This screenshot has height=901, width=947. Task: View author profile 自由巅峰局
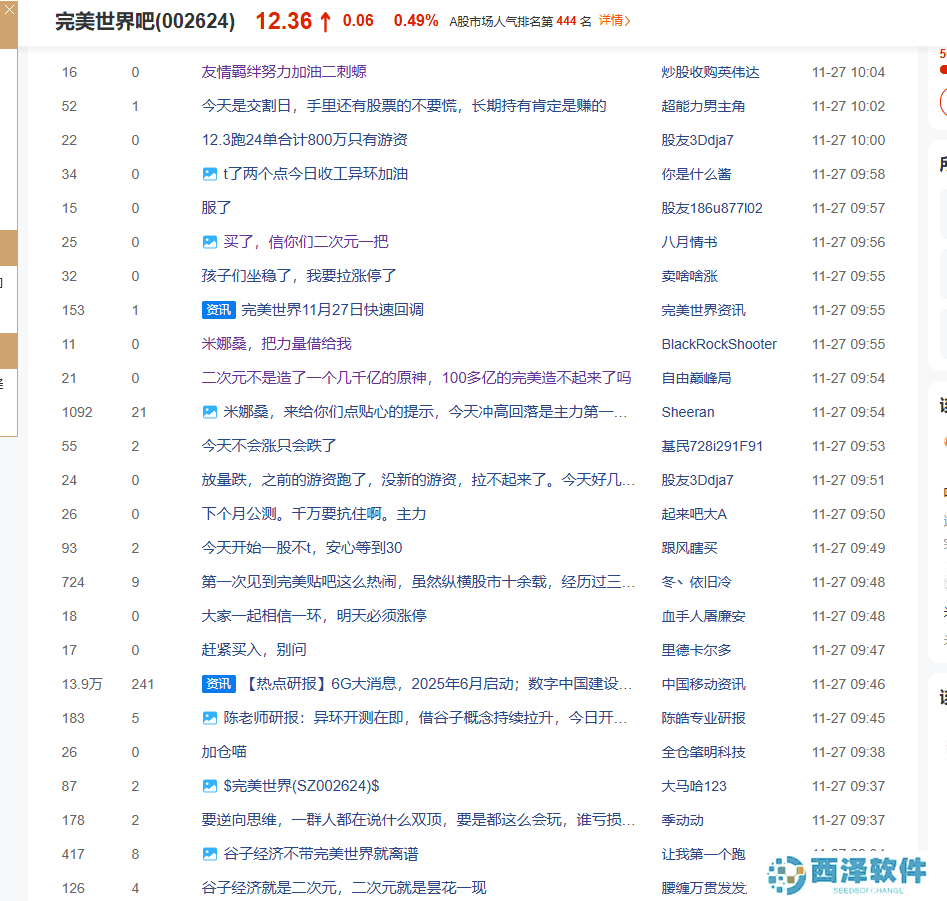(696, 378)
